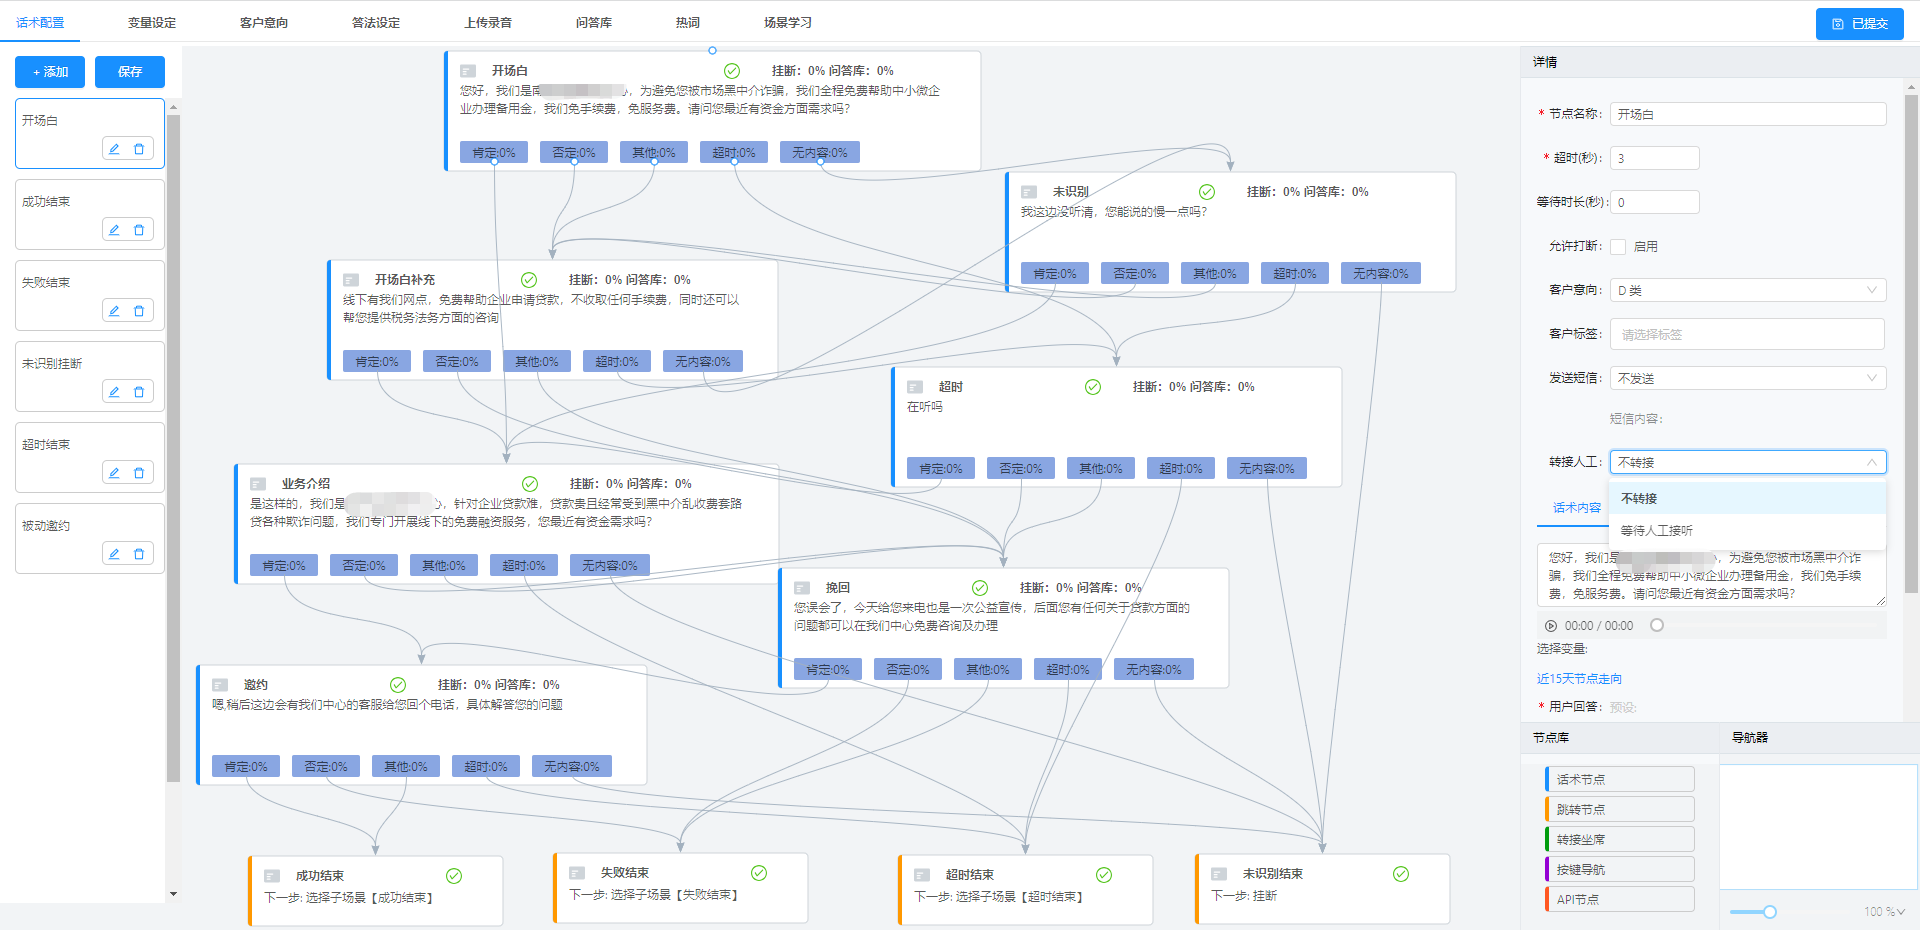Select 等待人工接听 option in dropdown
Screen dimensions: 1920x930
click(x=1656, y=531)
